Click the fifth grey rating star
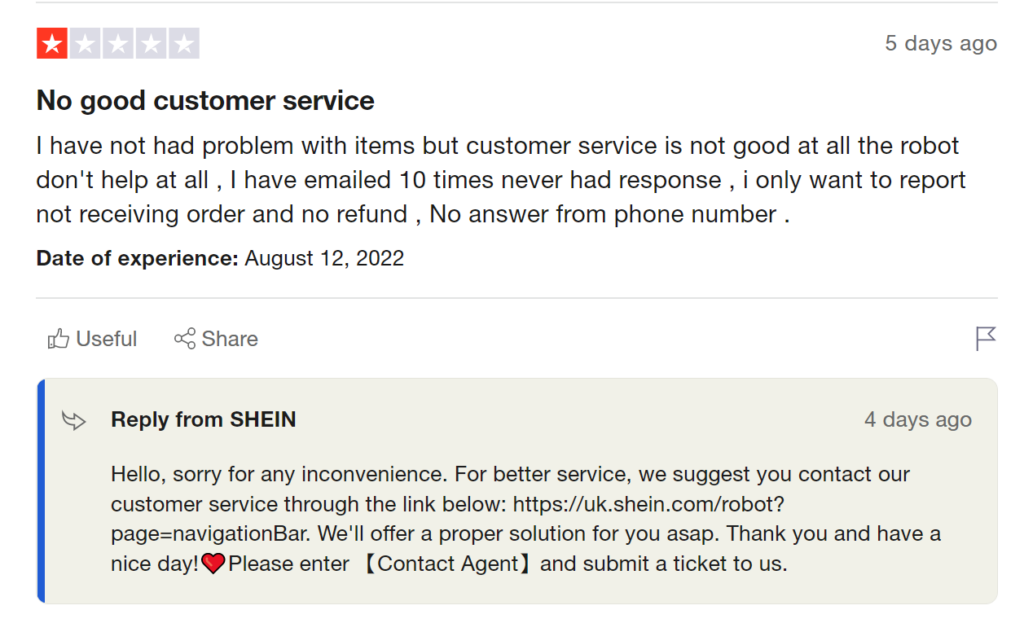The height and width of the screenshot is (623, 1024). point(184,44)
